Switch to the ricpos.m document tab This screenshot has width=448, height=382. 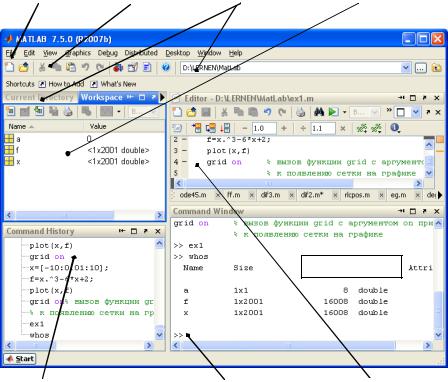click(357, 195)
